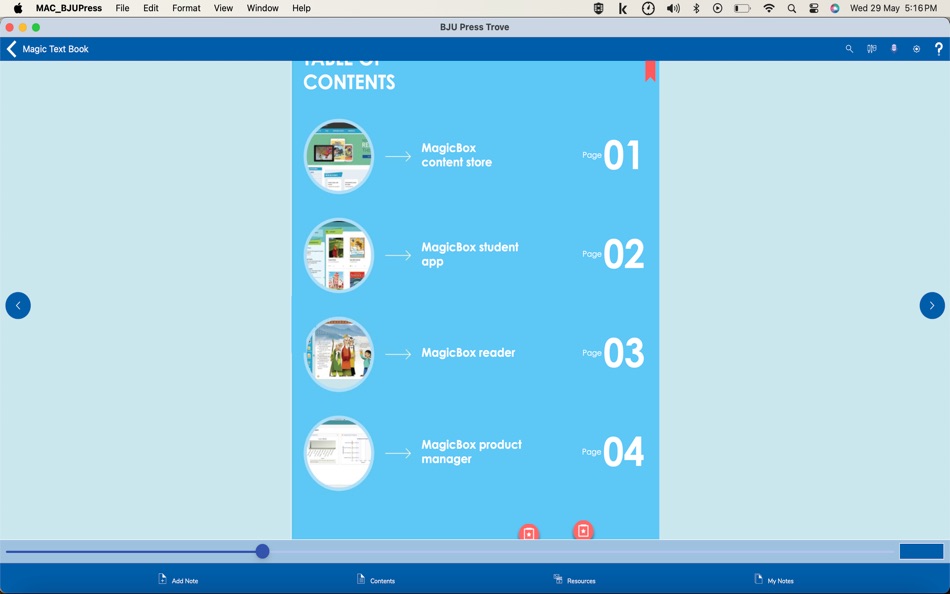The image size is (950, 594).
Task: Click the page progress slider handle
Action: point(262,551)
